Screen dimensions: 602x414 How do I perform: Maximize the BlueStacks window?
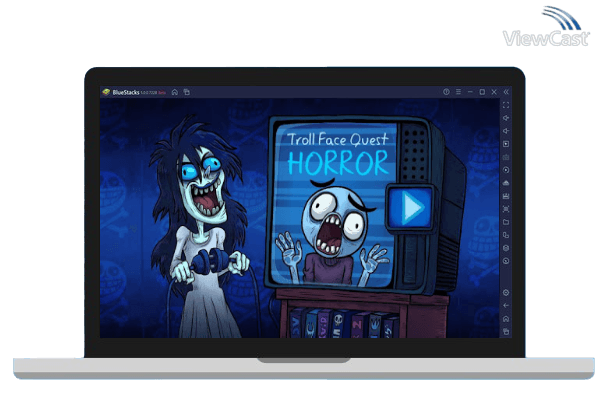pos(482,92)
